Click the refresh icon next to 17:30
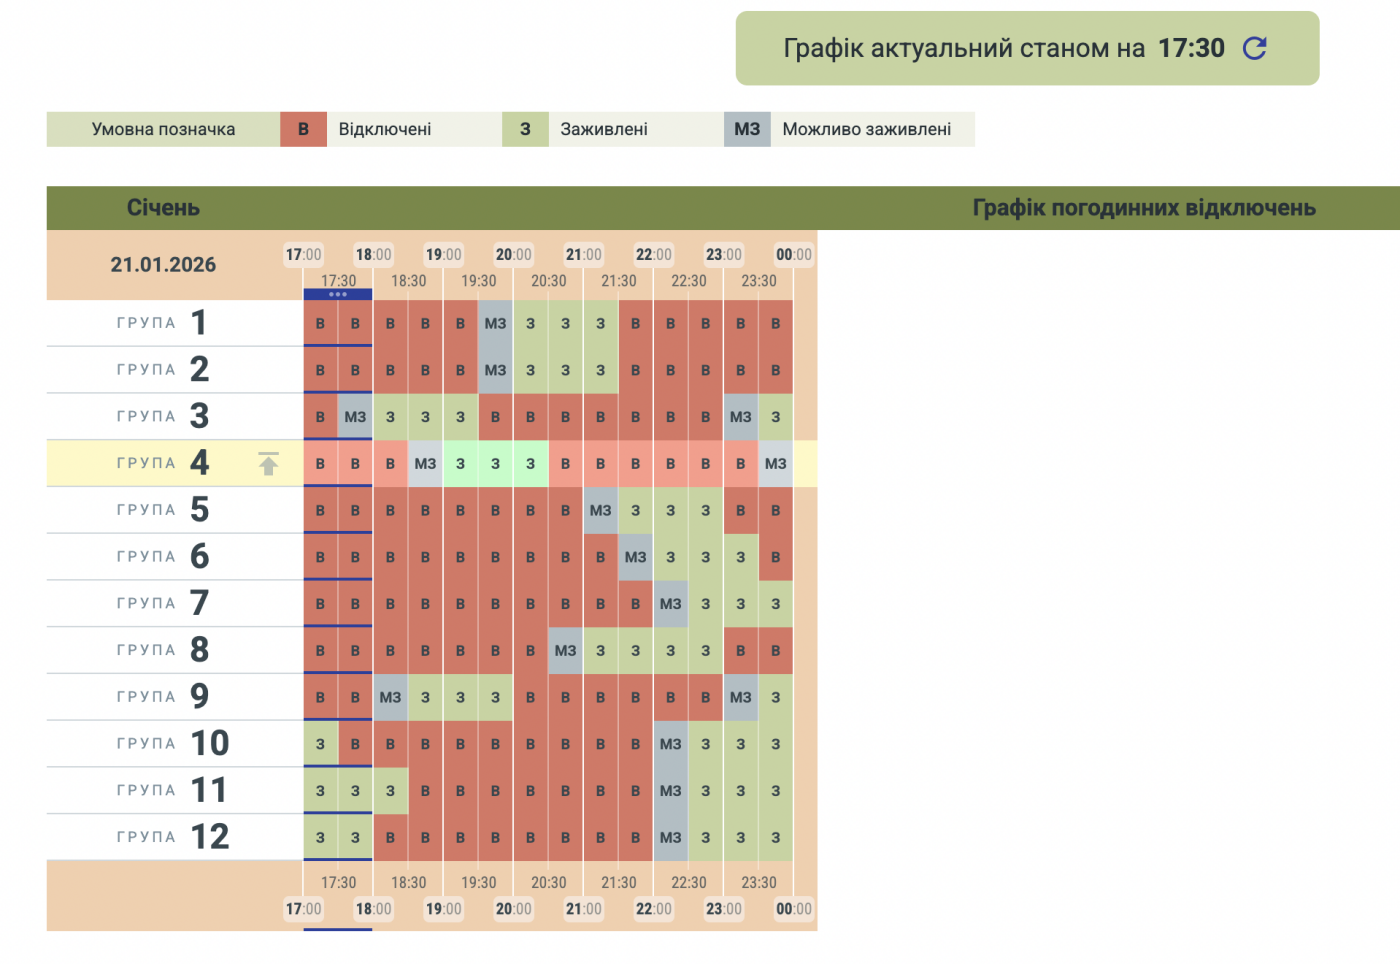This screenshot has width=1400, height=964. point(1254,48)
